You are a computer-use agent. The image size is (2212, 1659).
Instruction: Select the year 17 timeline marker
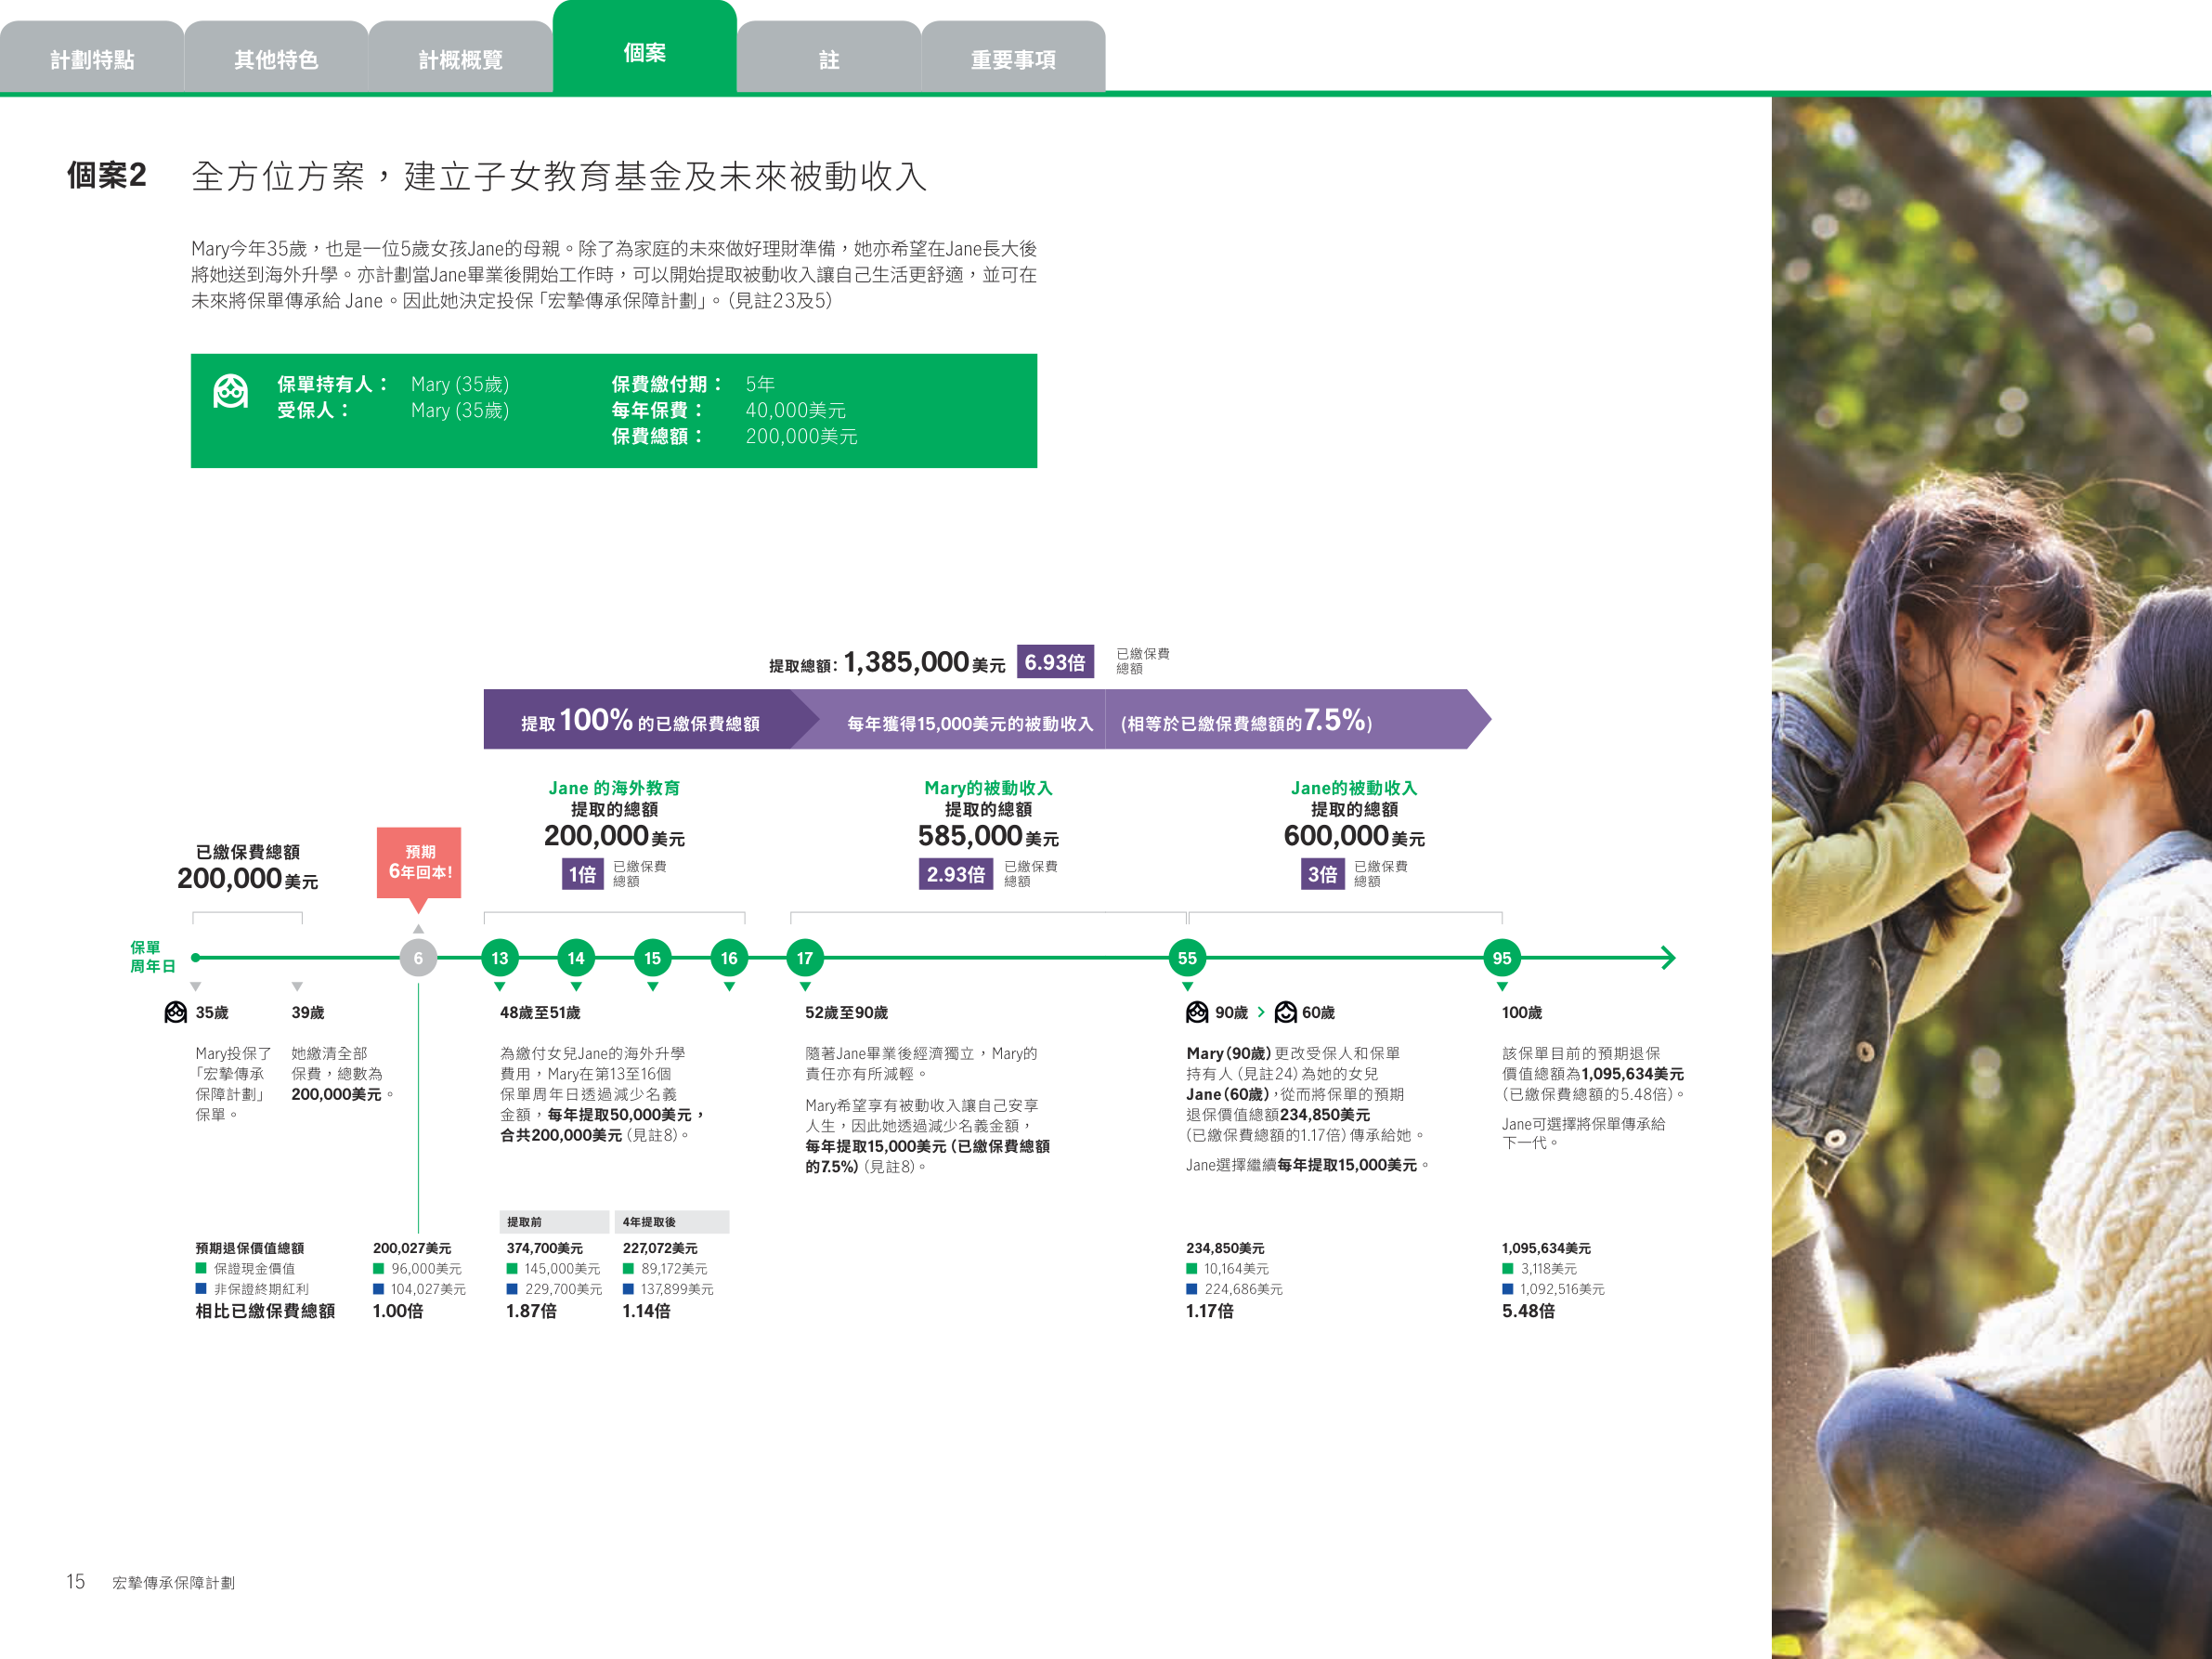tap(805, 958)
